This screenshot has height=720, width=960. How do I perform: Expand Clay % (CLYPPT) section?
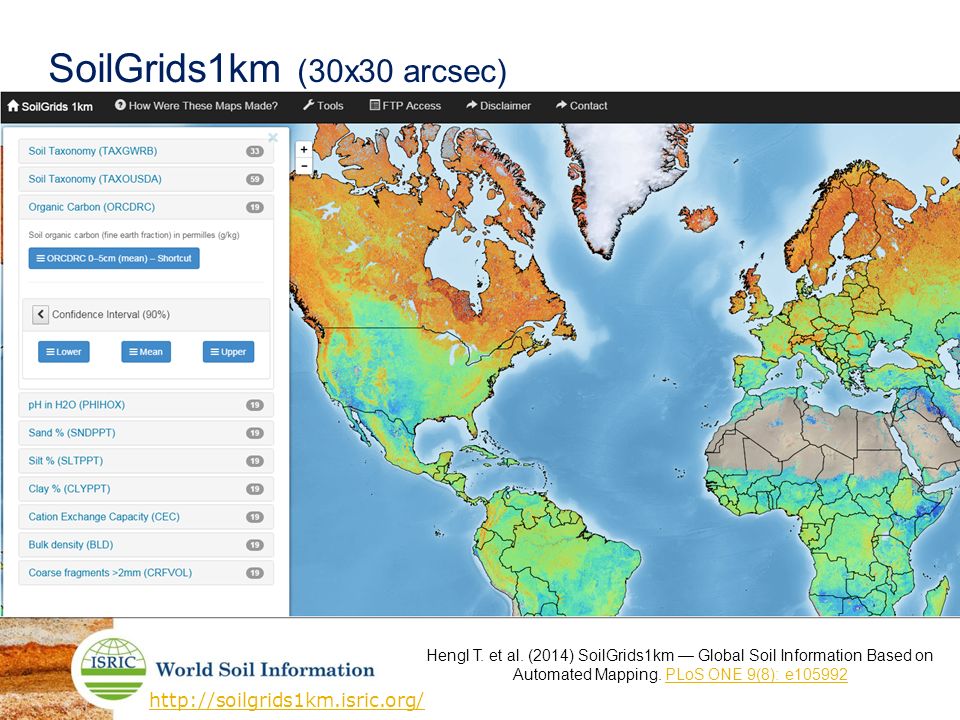point(146,489)
